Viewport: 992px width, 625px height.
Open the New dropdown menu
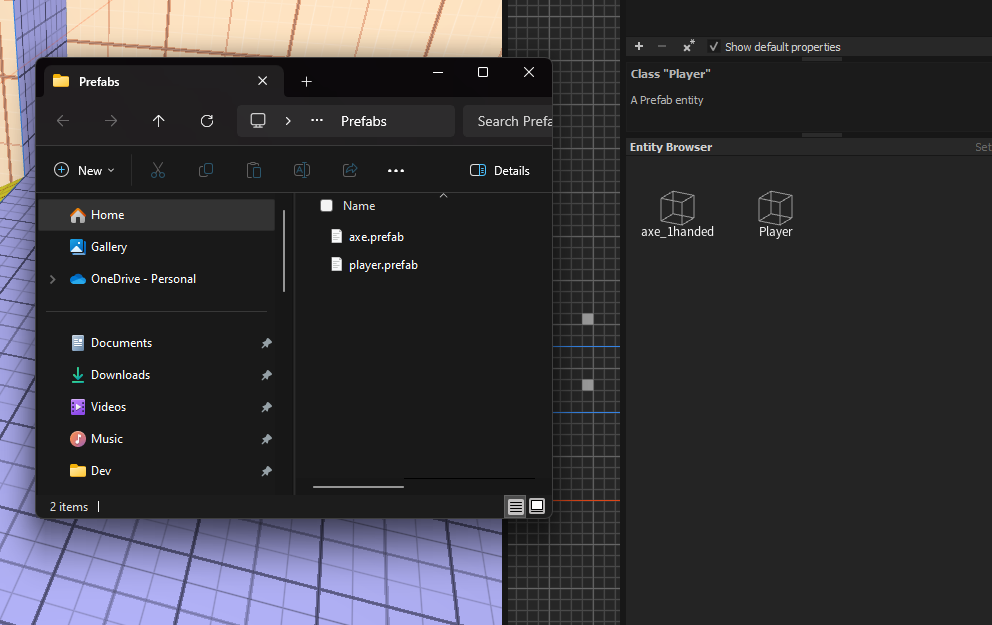point(85,170)
